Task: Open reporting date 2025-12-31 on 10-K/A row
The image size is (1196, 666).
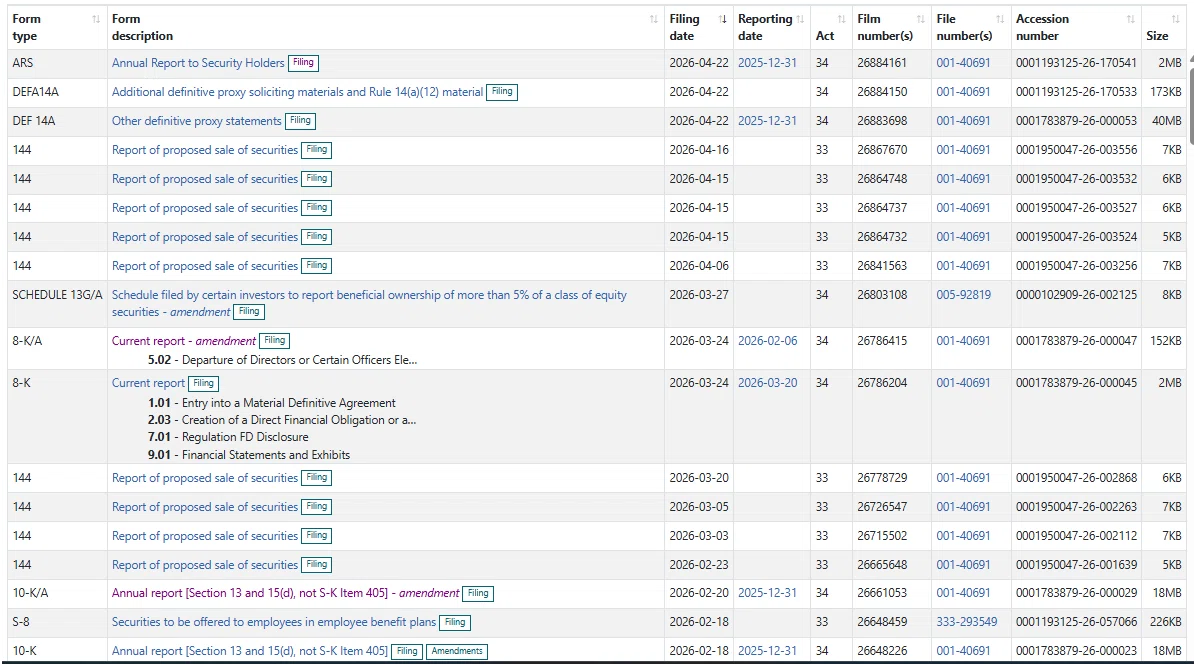Action: click(x=767, y=593)
